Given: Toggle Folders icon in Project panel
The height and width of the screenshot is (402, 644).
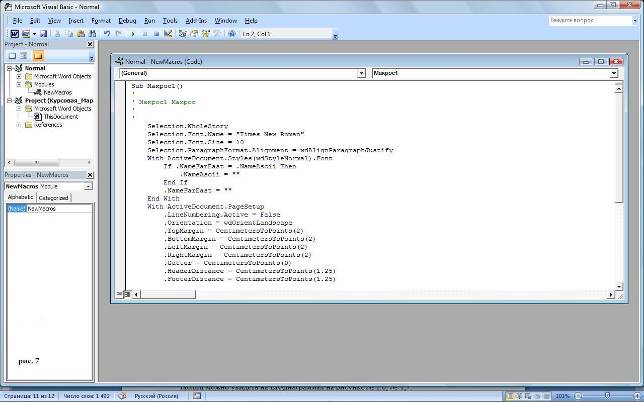Looking at the screenshot, I should pyautogui.click(x=38, y=55).
